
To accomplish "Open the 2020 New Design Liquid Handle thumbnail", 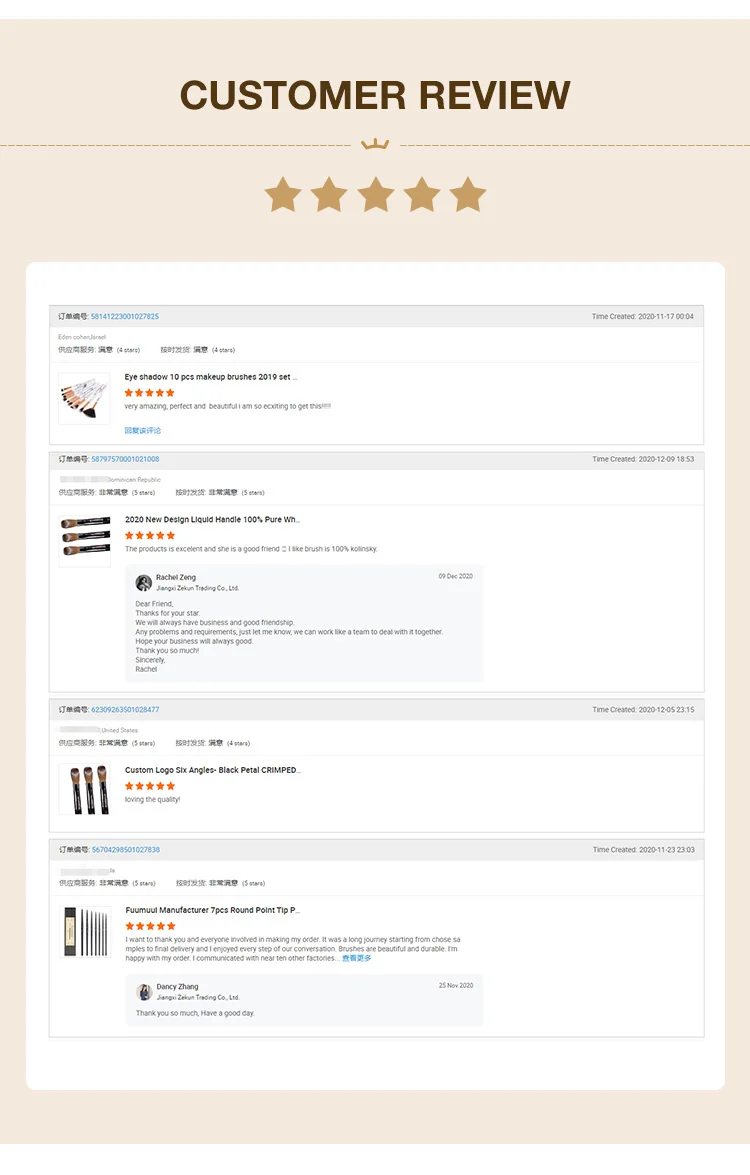I will pos(84,540).
